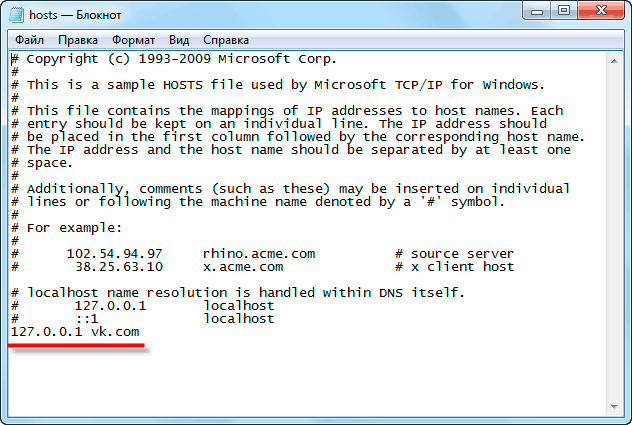Image resolution: width=632 pixels, height=425 pixels.
Task: Open the Вид menu
Action: [x=179, y=40]
